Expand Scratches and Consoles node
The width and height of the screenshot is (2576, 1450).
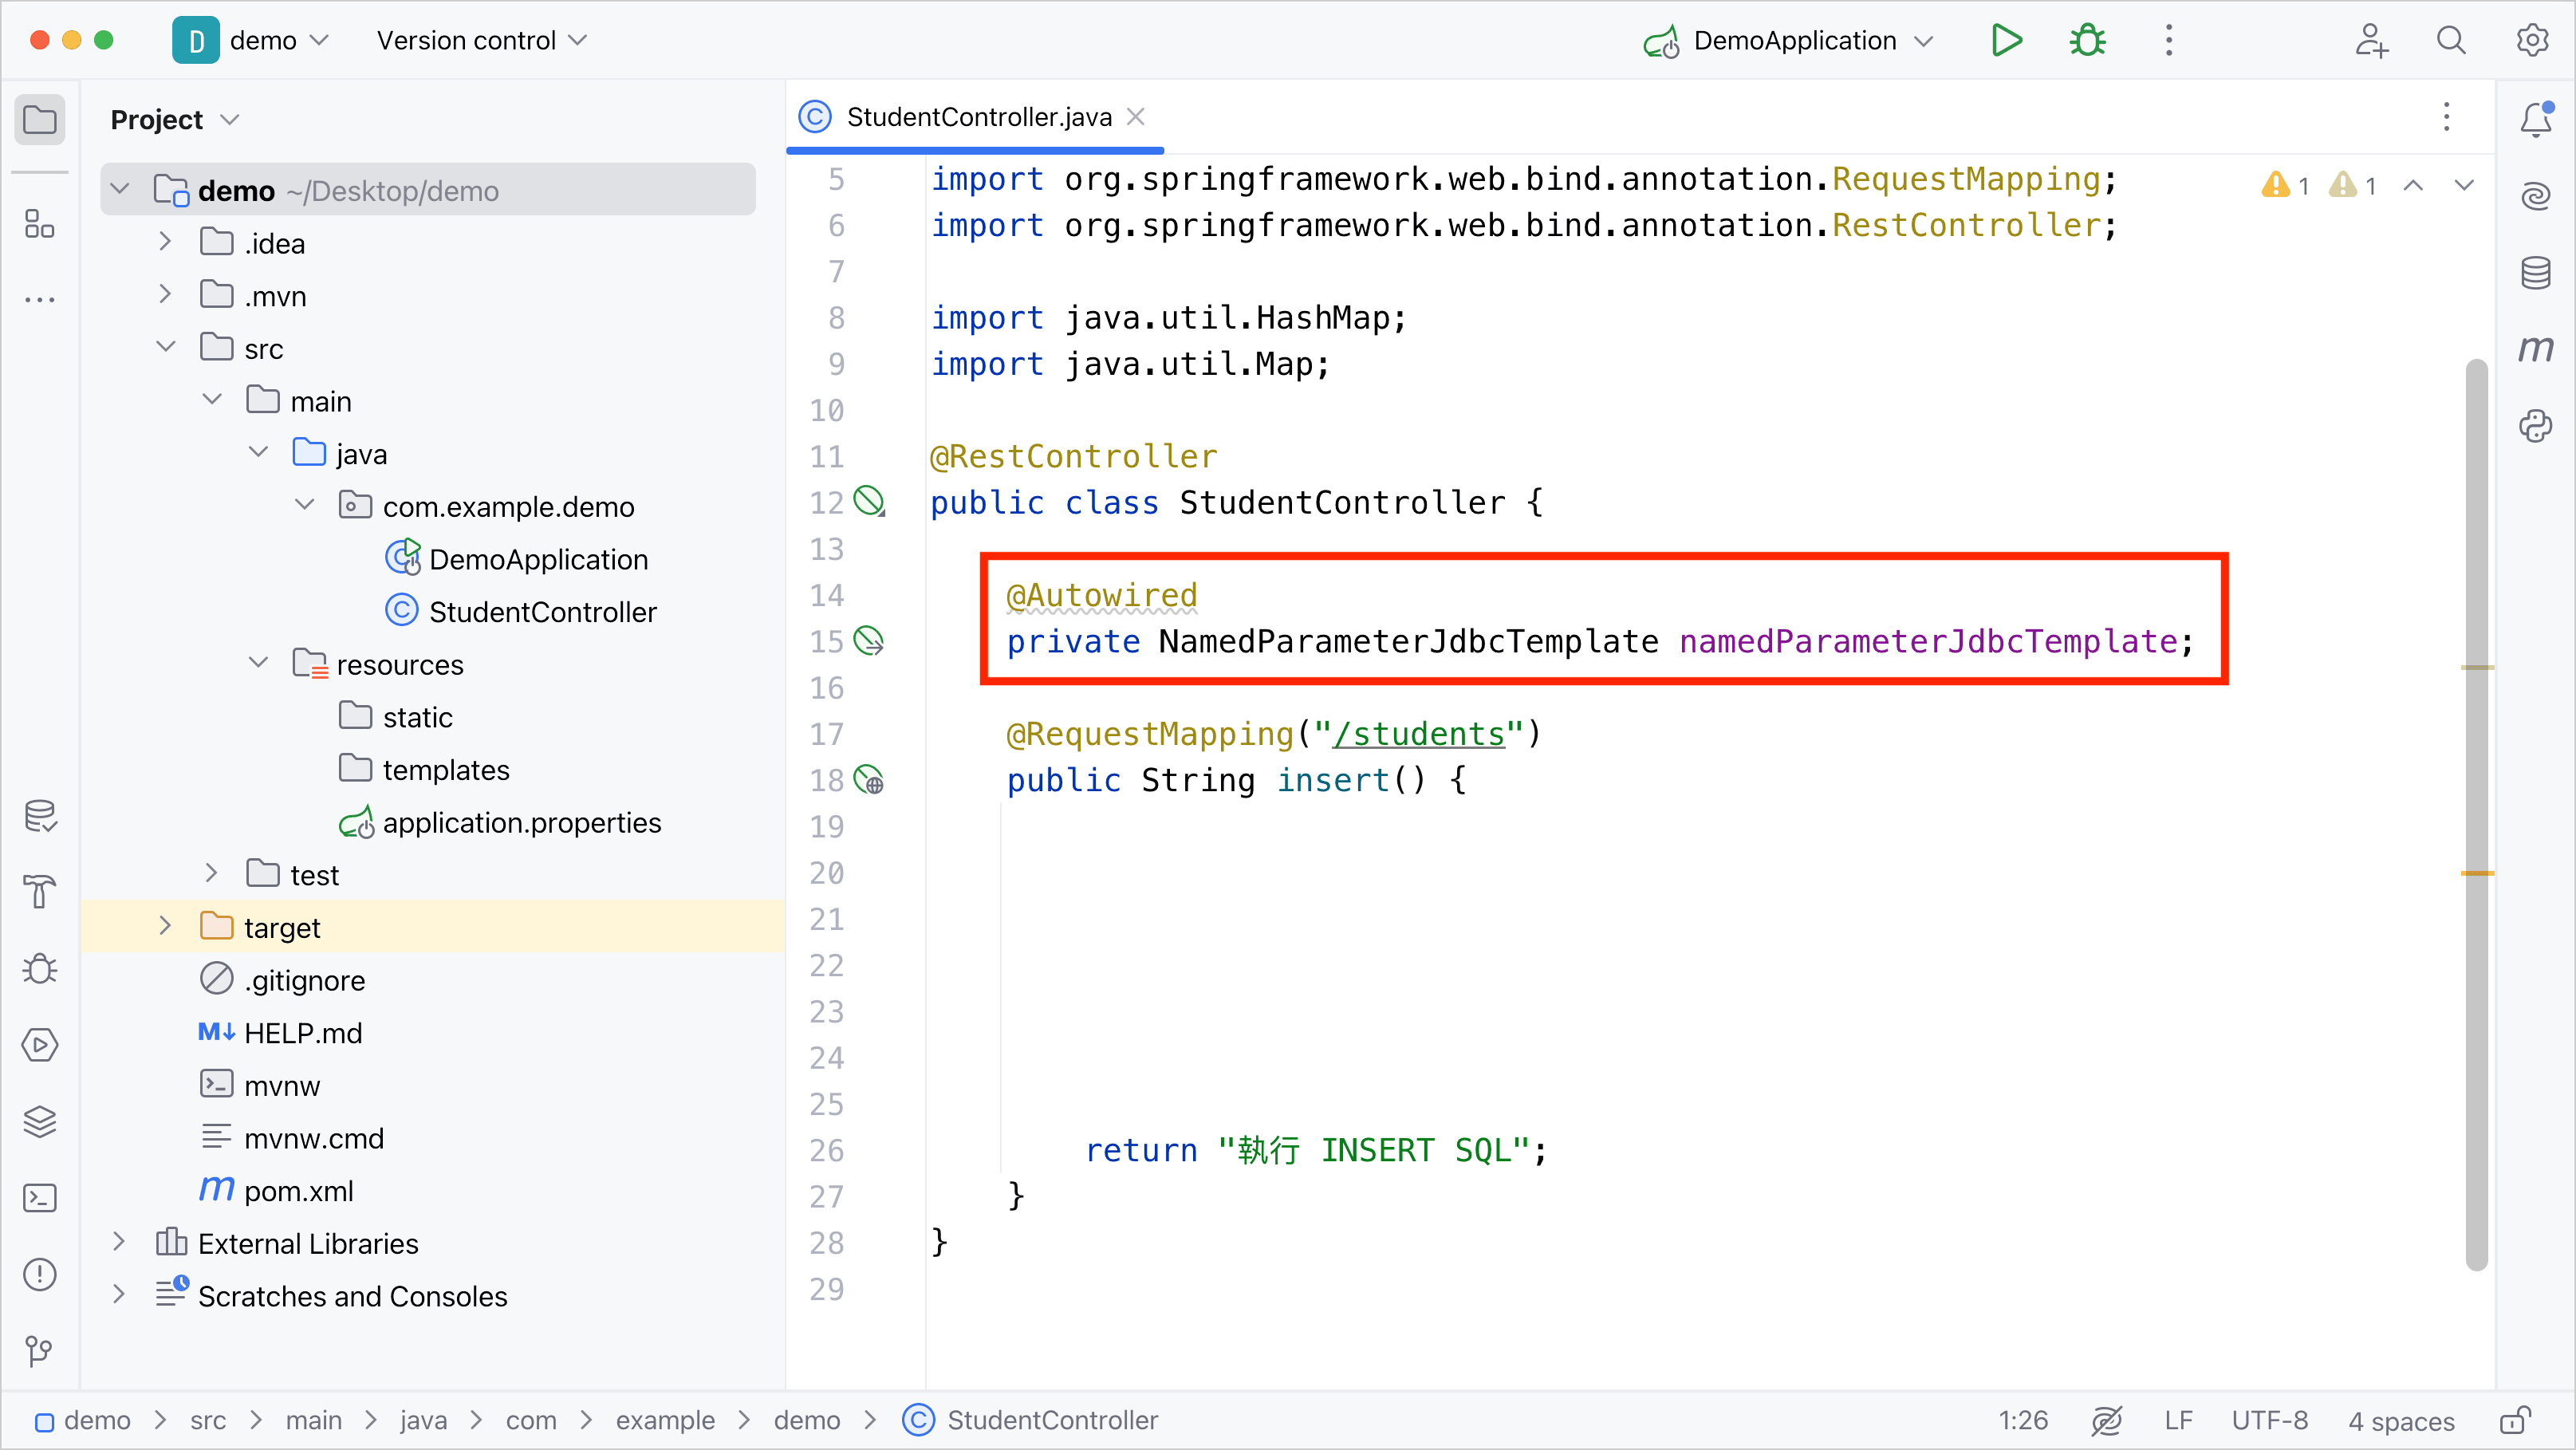click(120, 1294)
